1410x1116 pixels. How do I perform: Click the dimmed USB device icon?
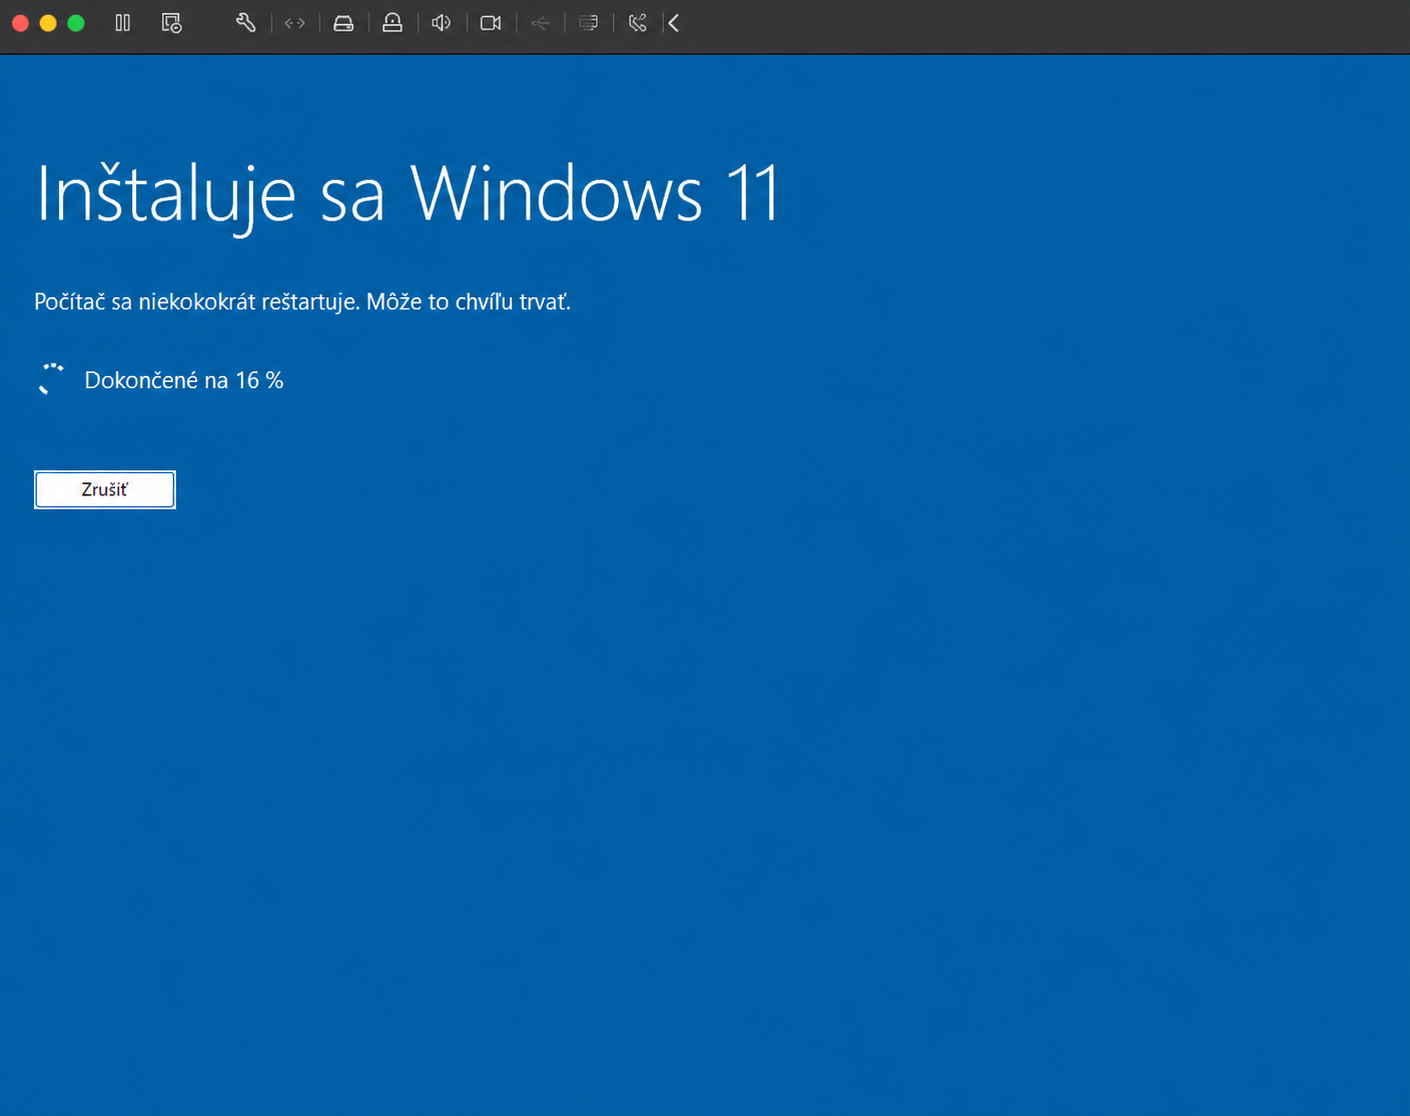tap(540, 23)
